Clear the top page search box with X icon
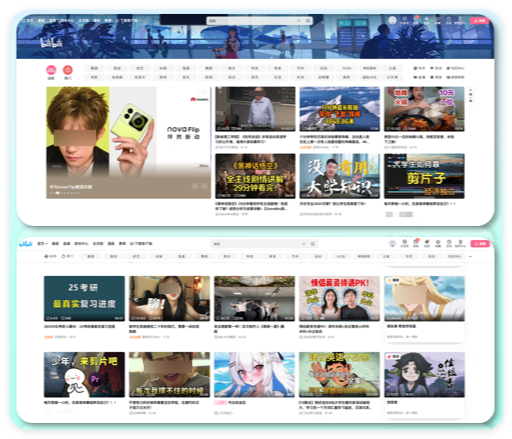The width and height of the screenshot is (512, 439). [298, 21]
